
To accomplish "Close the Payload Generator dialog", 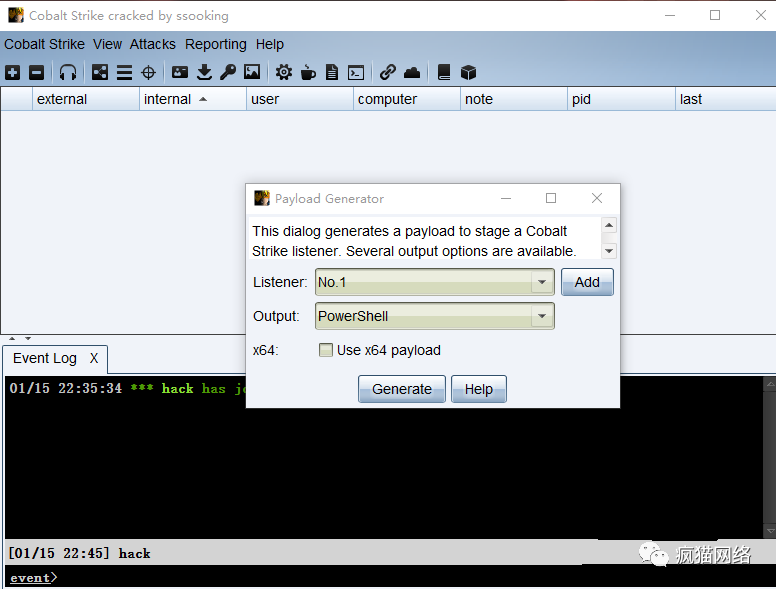I will point(597,198).
